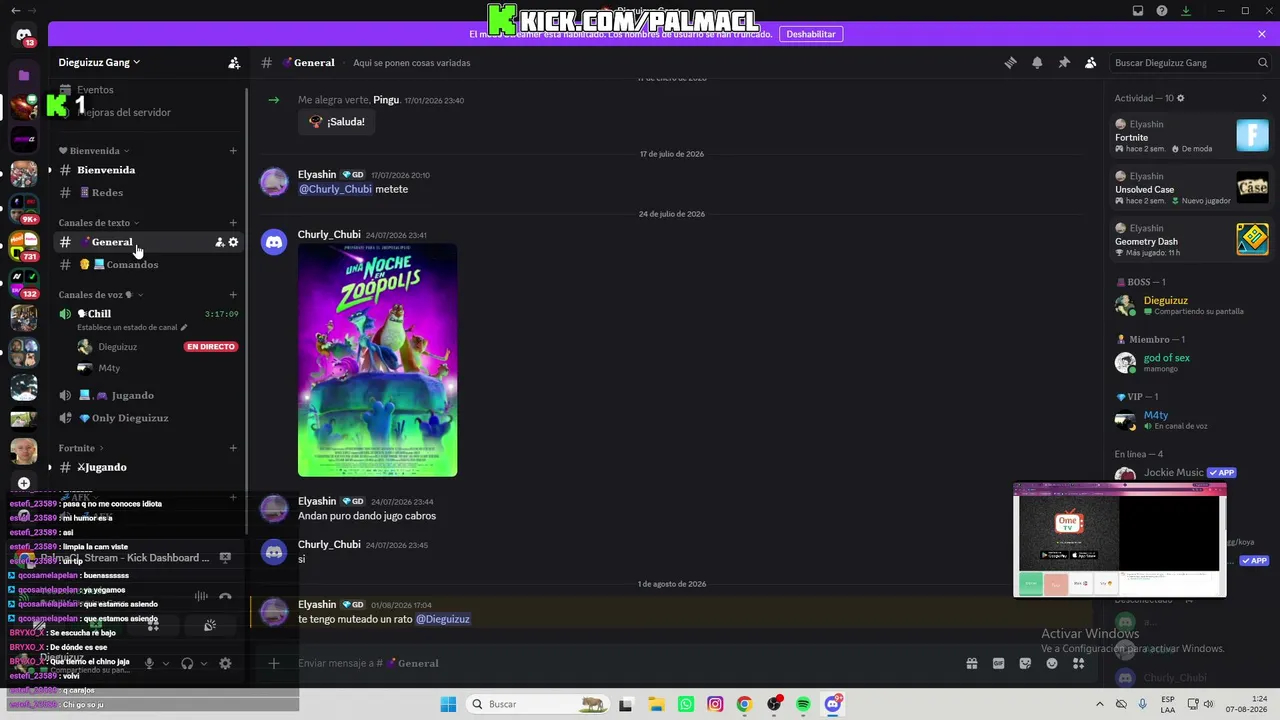Click the invite people icon beside server name

point(234,62)
